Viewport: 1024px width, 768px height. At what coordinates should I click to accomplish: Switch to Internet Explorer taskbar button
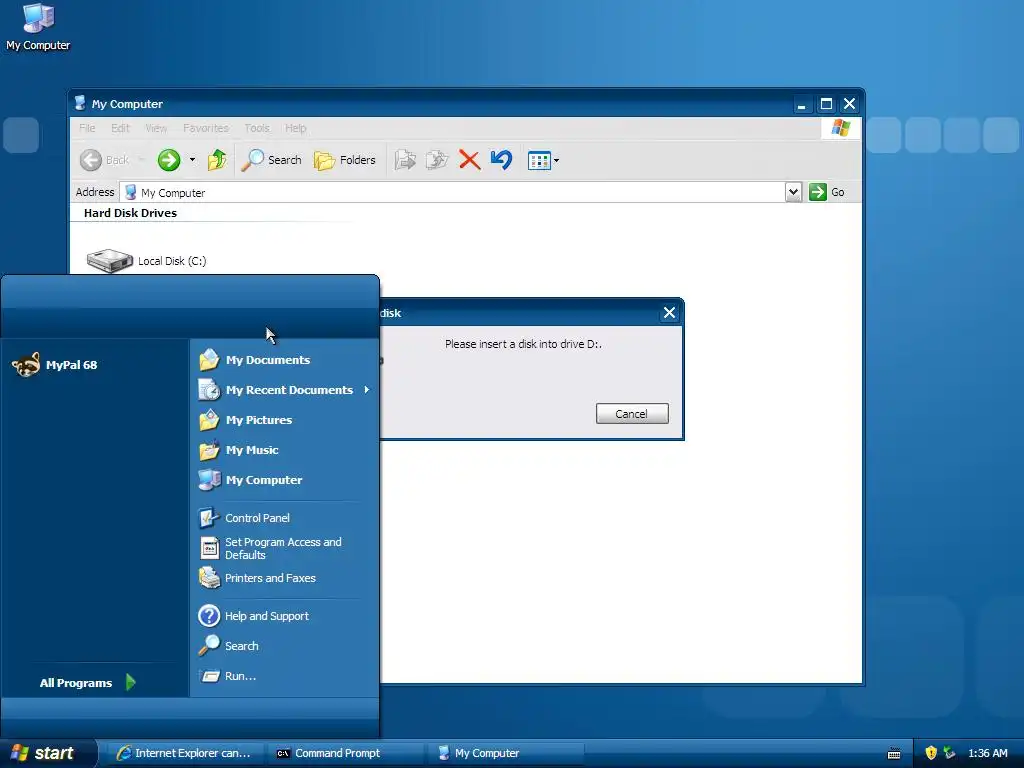click(184, 753)
